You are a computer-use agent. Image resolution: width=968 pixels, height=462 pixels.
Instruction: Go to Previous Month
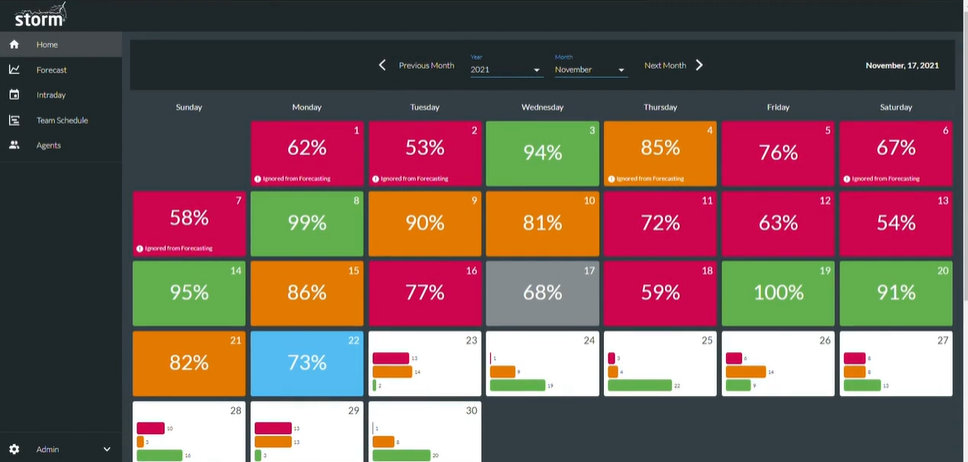[426, 65]
